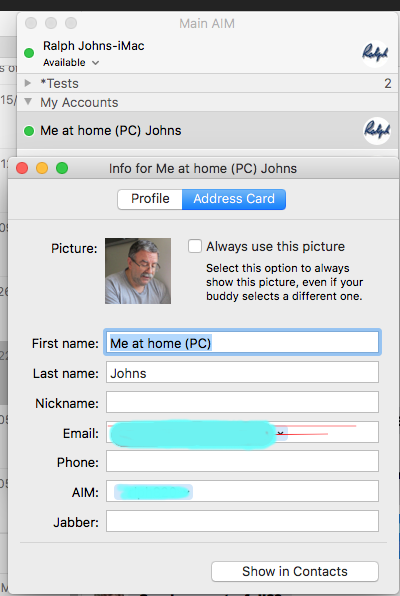Open the Available status dropdown
This screenshot has height=596, width=400.
71,62
